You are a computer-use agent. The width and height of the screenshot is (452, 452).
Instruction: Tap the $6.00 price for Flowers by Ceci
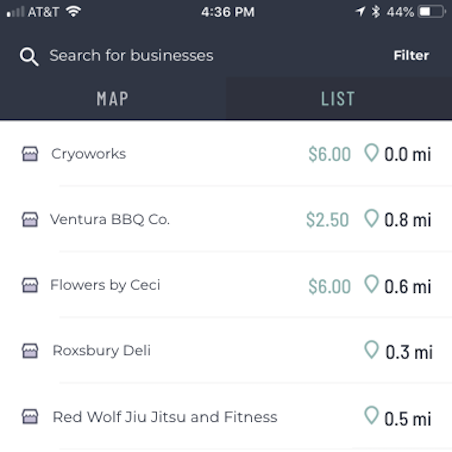click(x=329, y=286)
